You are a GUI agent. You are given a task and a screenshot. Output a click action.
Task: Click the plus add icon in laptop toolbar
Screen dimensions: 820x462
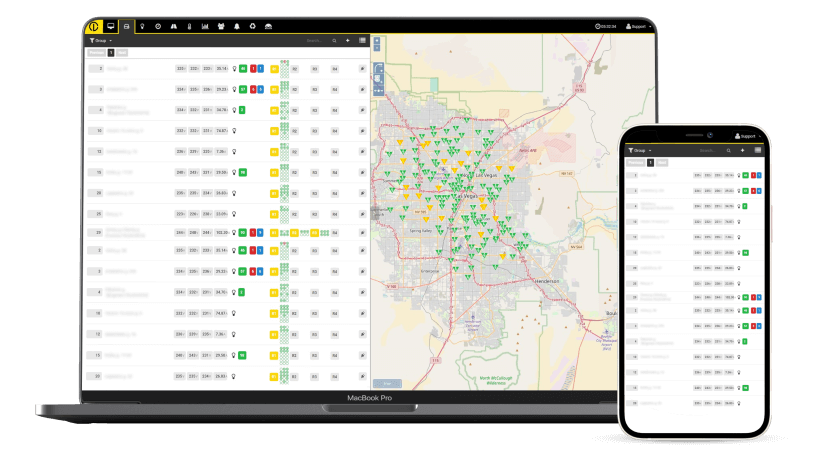pyautogui.click(x=347, y=41)
